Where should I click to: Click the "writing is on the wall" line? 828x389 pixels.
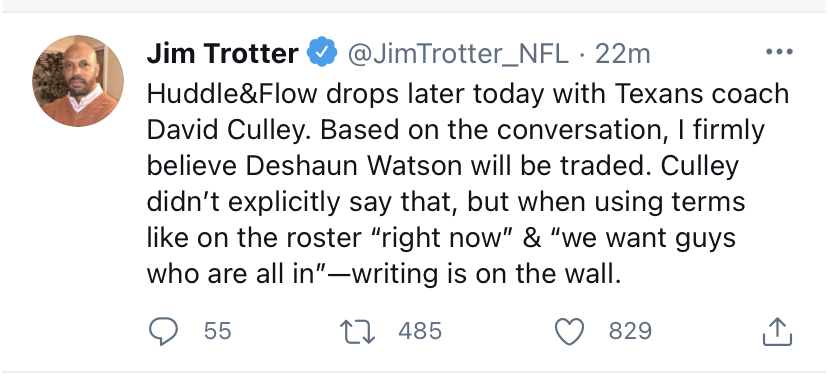pos(486,274)
